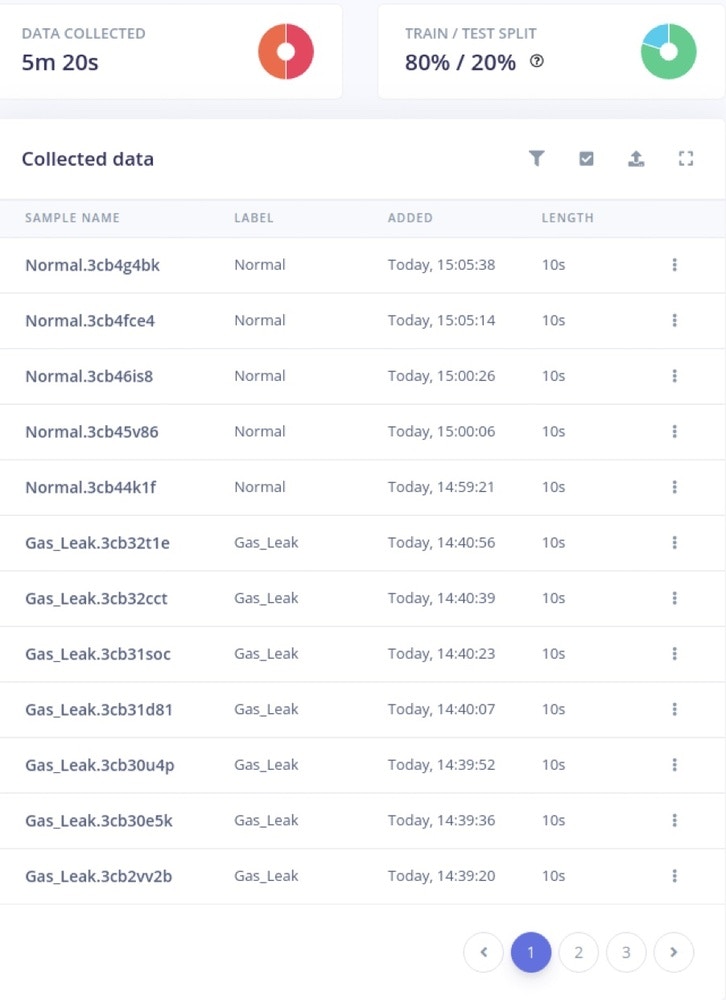Screen dimensions: 726x1000
Task: Click the train/test split green donut chart
Action: click(669, 52)
